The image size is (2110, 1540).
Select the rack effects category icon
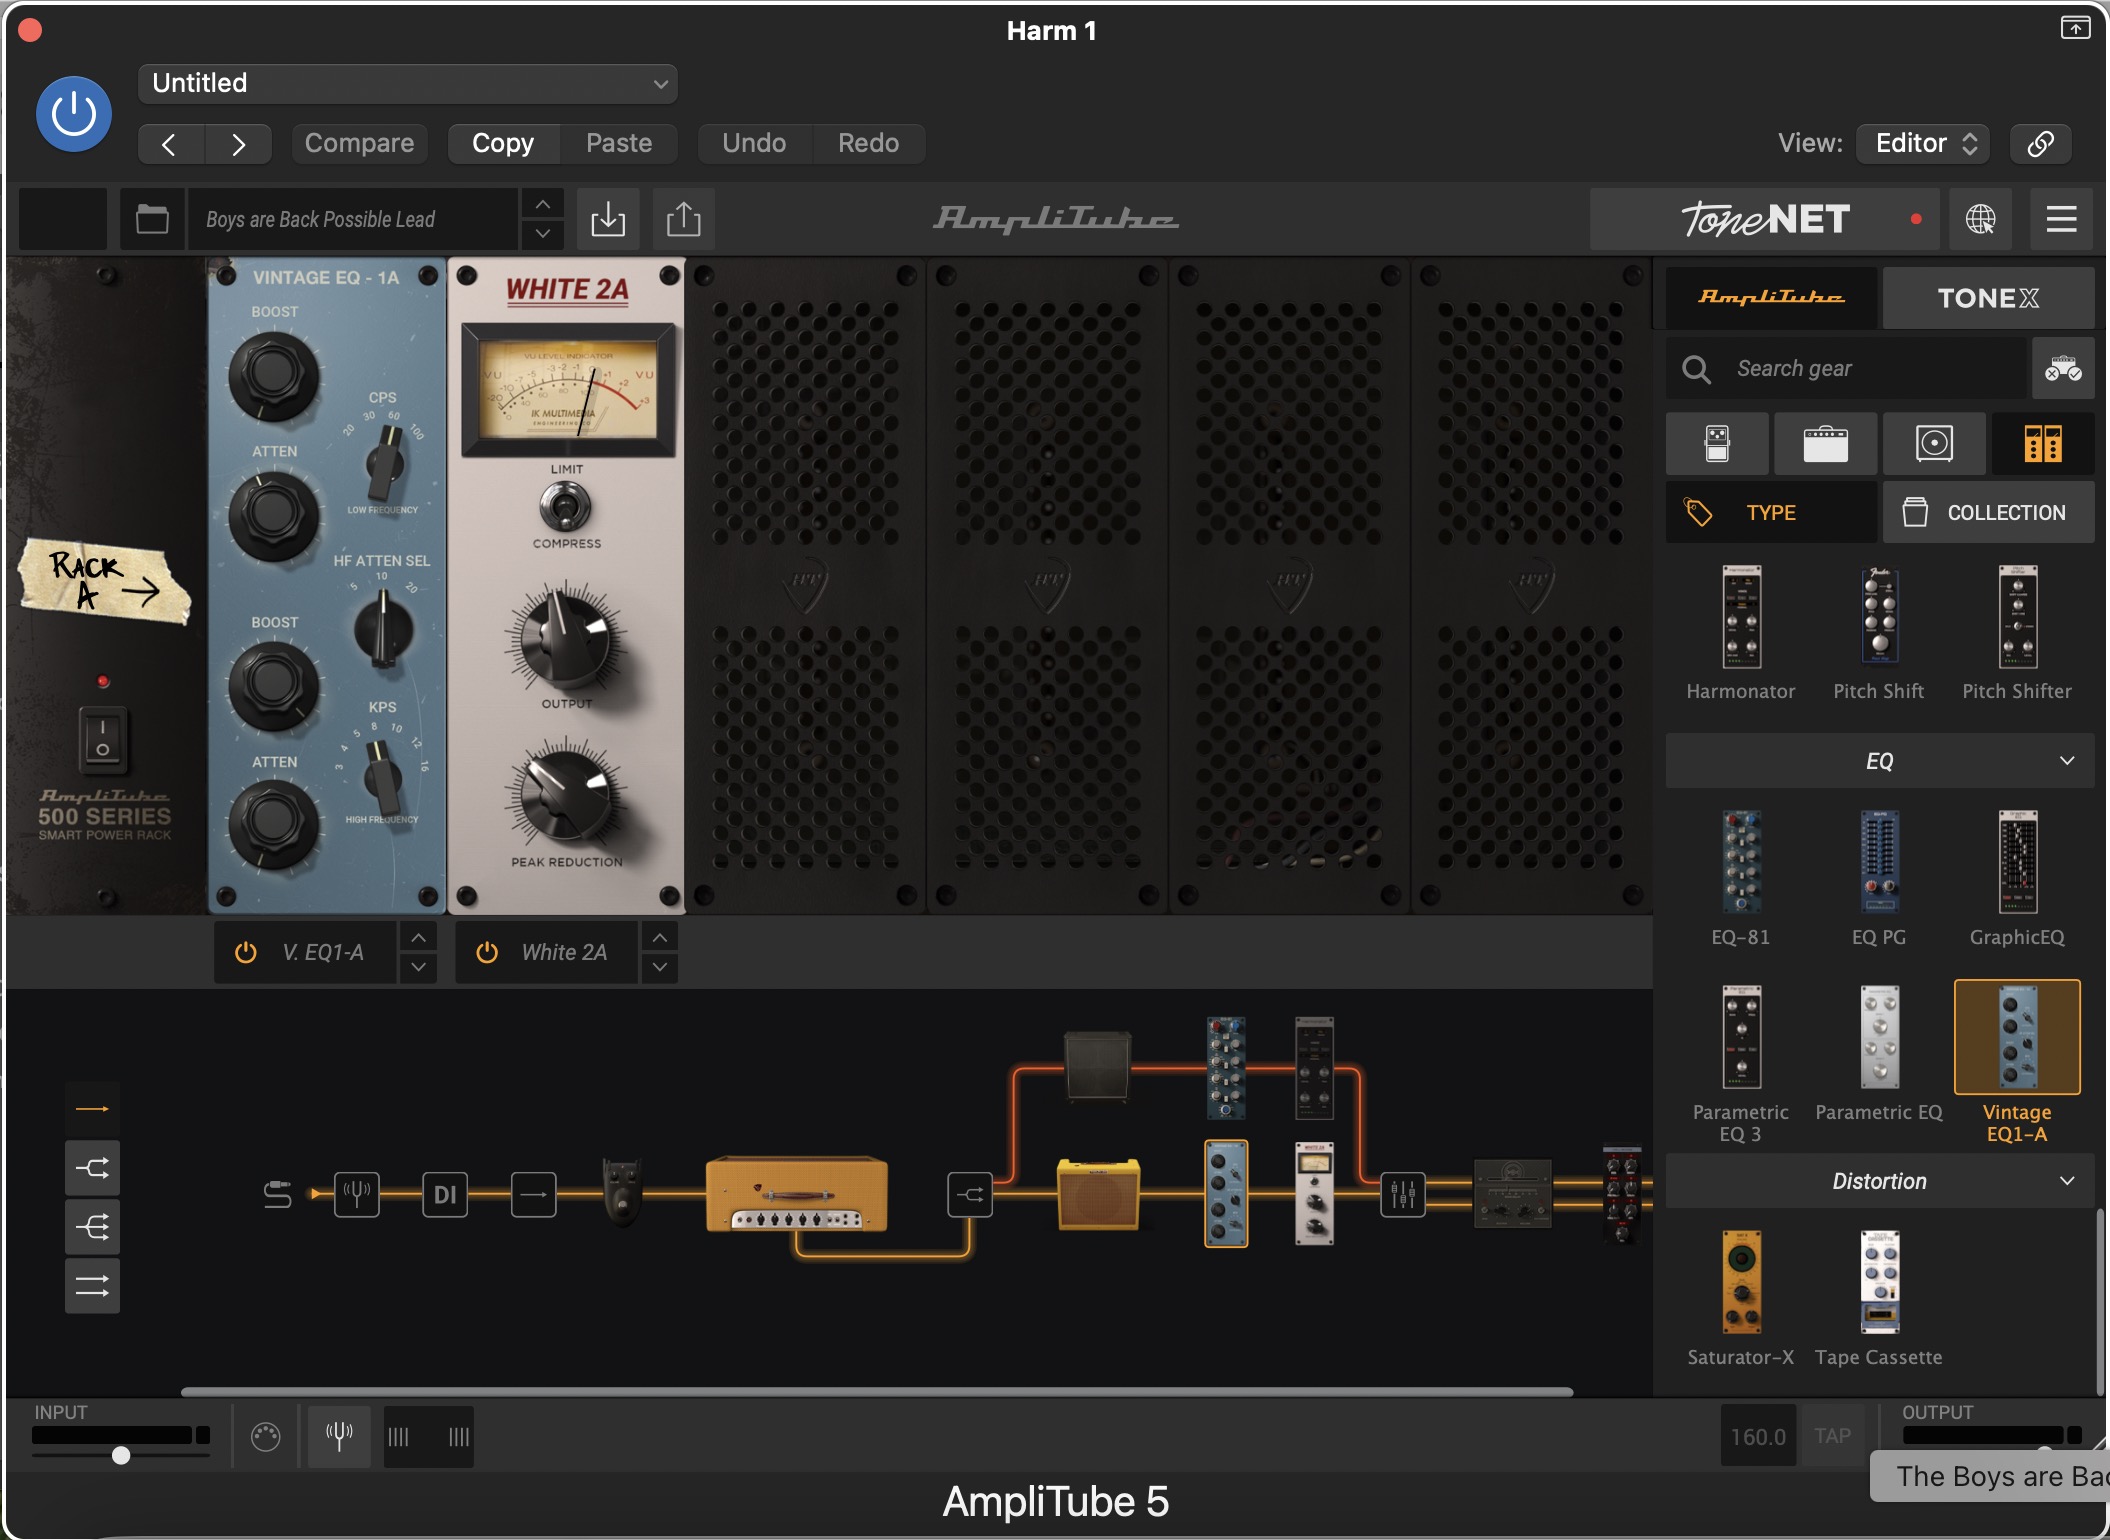tap(2043, 443)
